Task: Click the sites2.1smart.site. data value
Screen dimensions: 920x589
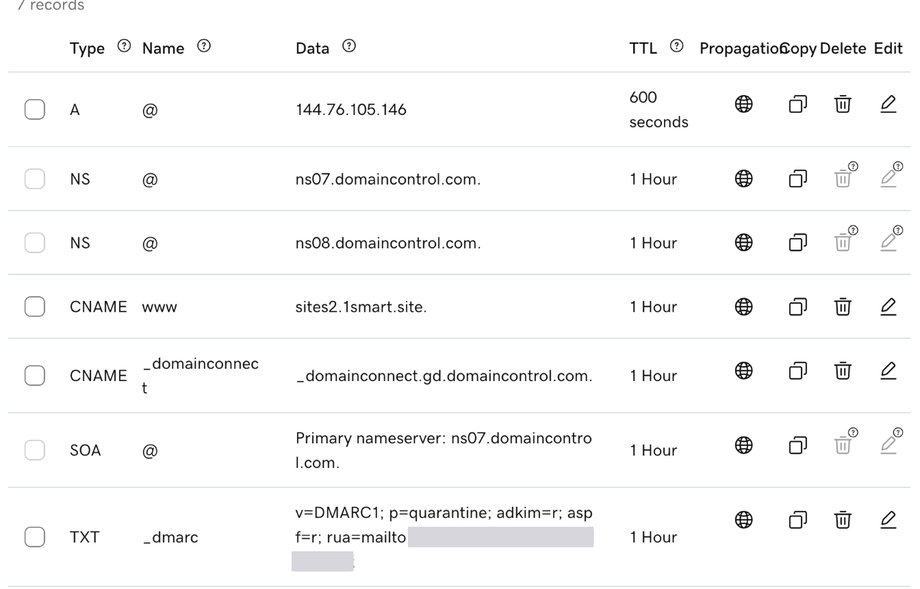Action: tap(361, 307)
